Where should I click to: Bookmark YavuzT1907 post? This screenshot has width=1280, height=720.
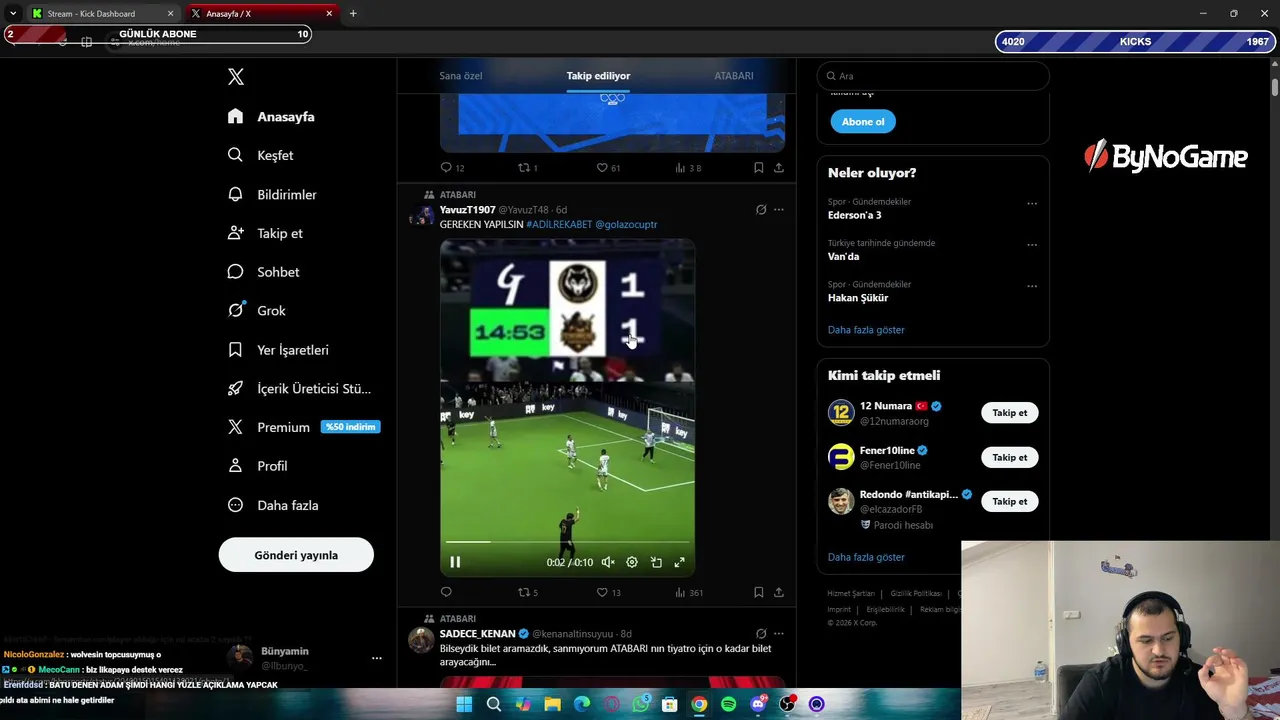(759, 592)
